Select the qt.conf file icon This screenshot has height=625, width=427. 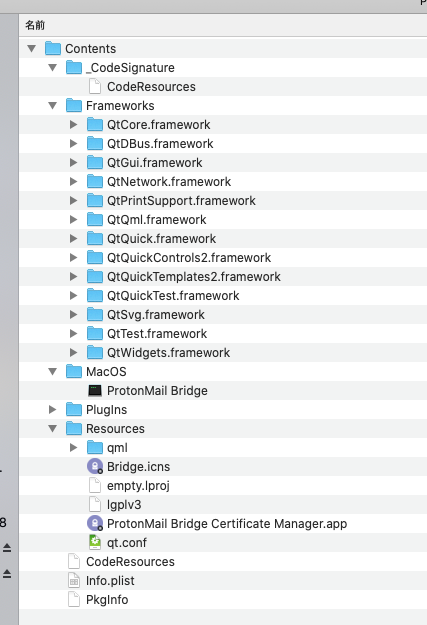pyautogui.click(x=95, y=542)
